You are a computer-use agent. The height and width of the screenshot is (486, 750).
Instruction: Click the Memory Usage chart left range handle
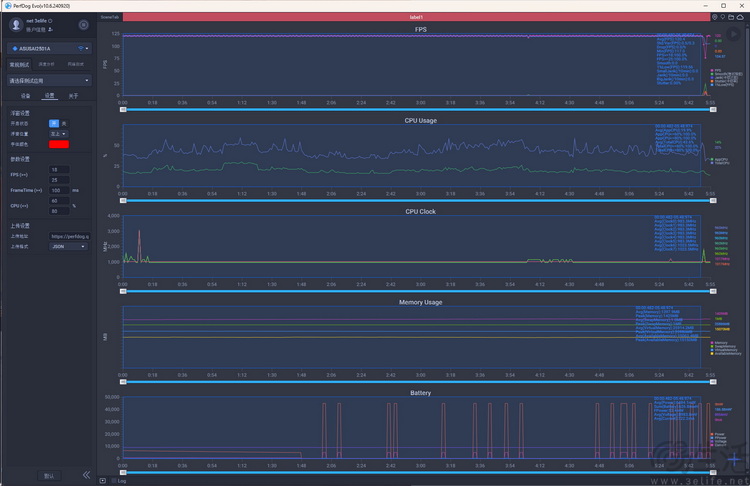pyautogui.click(x=123, y=382)
